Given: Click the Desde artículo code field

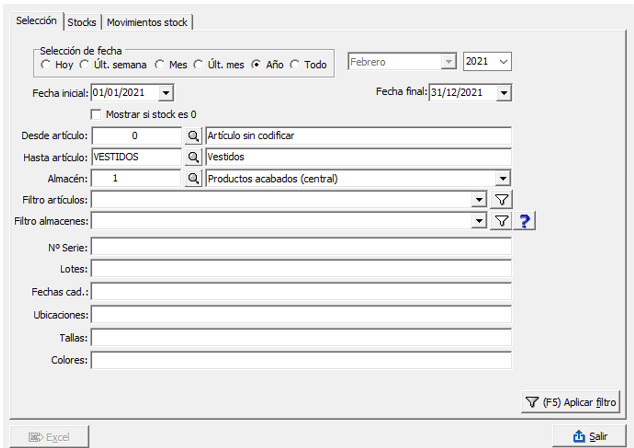Looking at the screenshot, I should pyautogui.click(x=136, y=136).
